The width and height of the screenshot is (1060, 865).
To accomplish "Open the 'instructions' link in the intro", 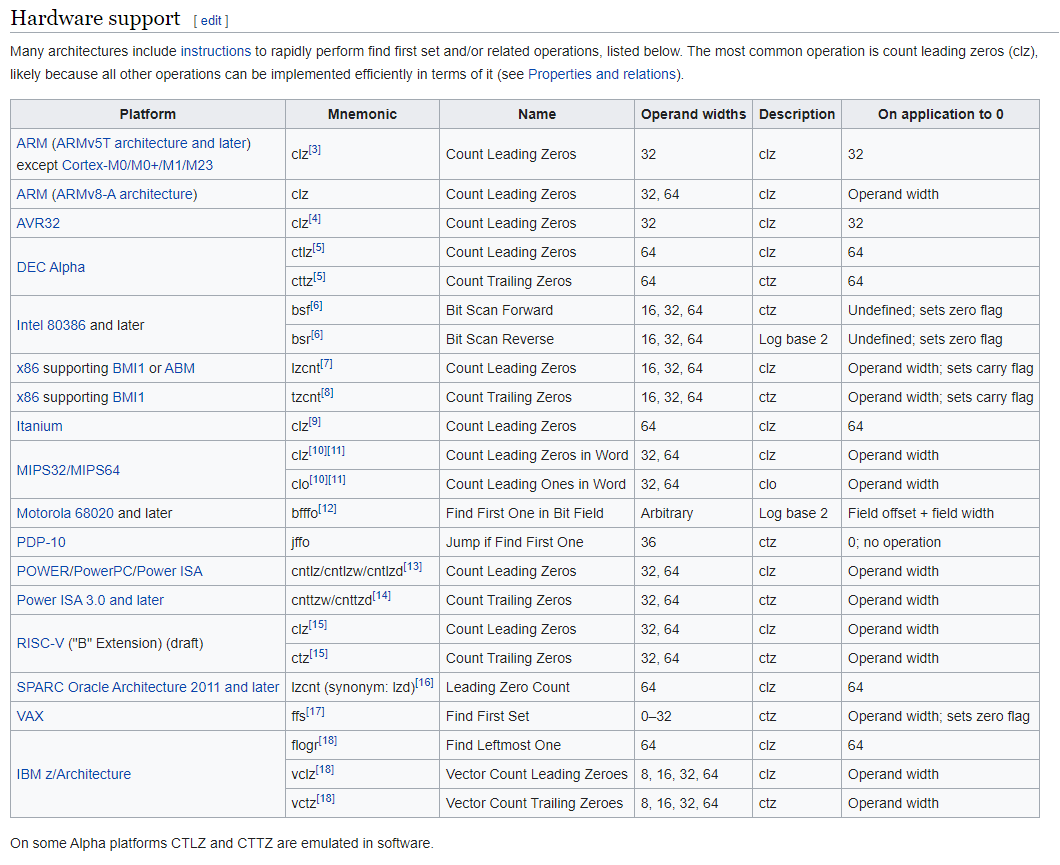I will pyautogui.click(x=216, y=51).
